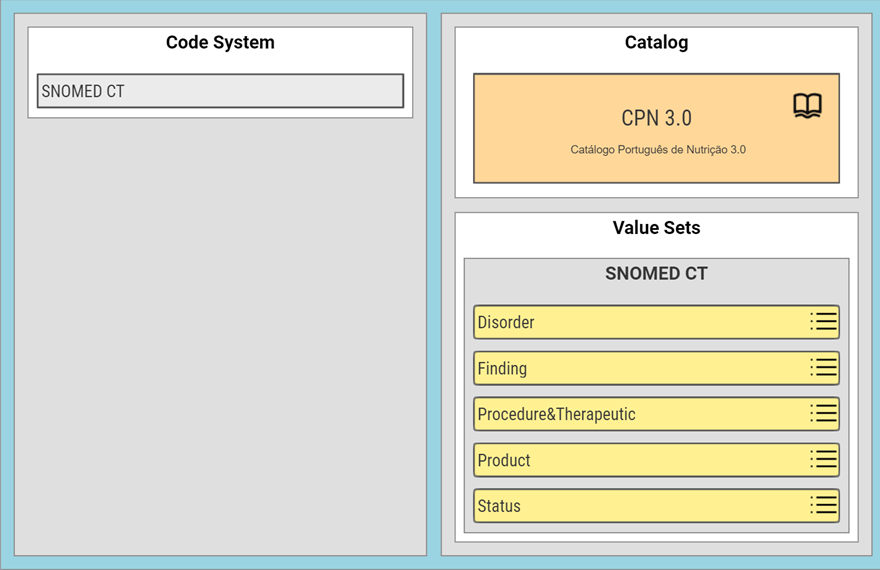Open the Procedure&Therapeutic value set
Screen dimensions: 880x570
(x=656, y=414)
